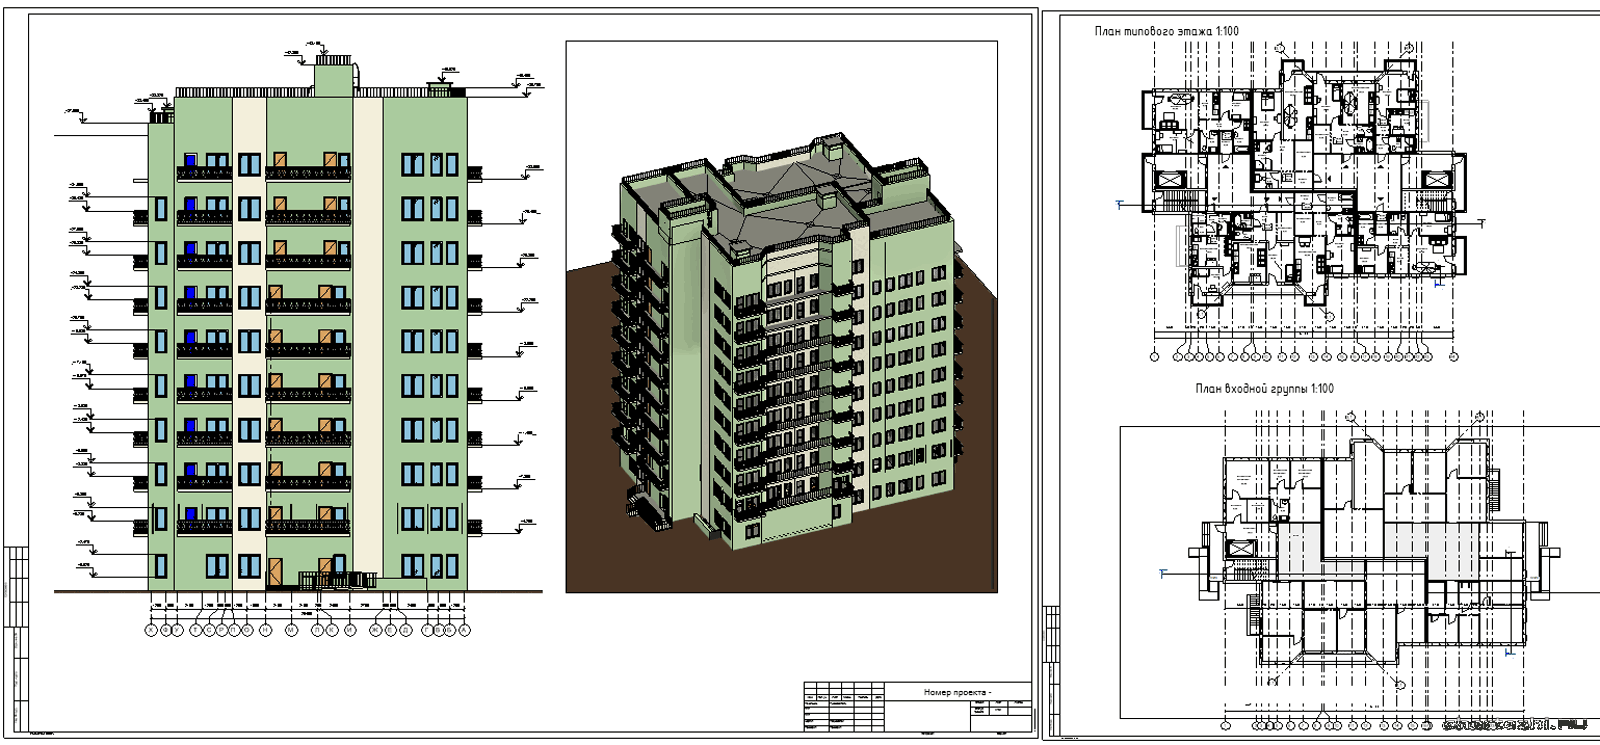Click blue section marker left of typical floor plan
1600x745 pixels.
tap(1120, 205)
